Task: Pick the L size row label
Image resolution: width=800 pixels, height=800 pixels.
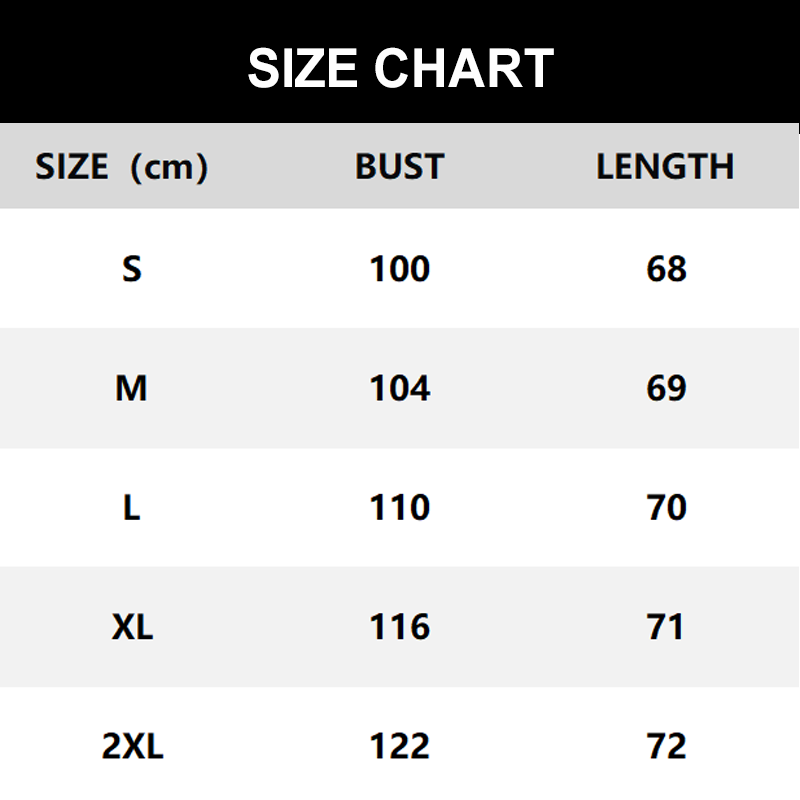Action: pyautogui.click(x=131, y=507)
